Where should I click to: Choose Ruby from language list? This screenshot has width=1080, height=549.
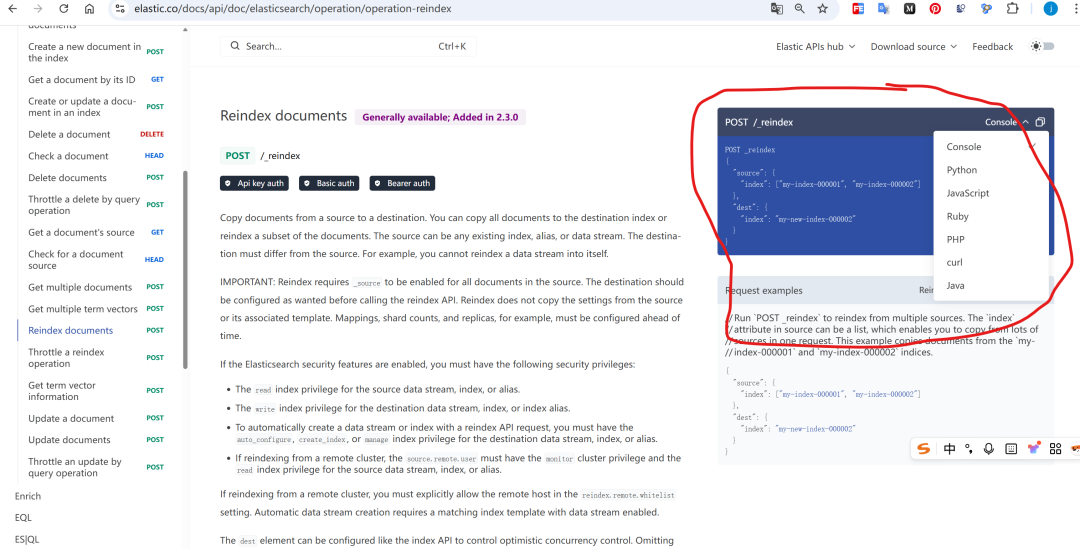[x=990, y=216]
